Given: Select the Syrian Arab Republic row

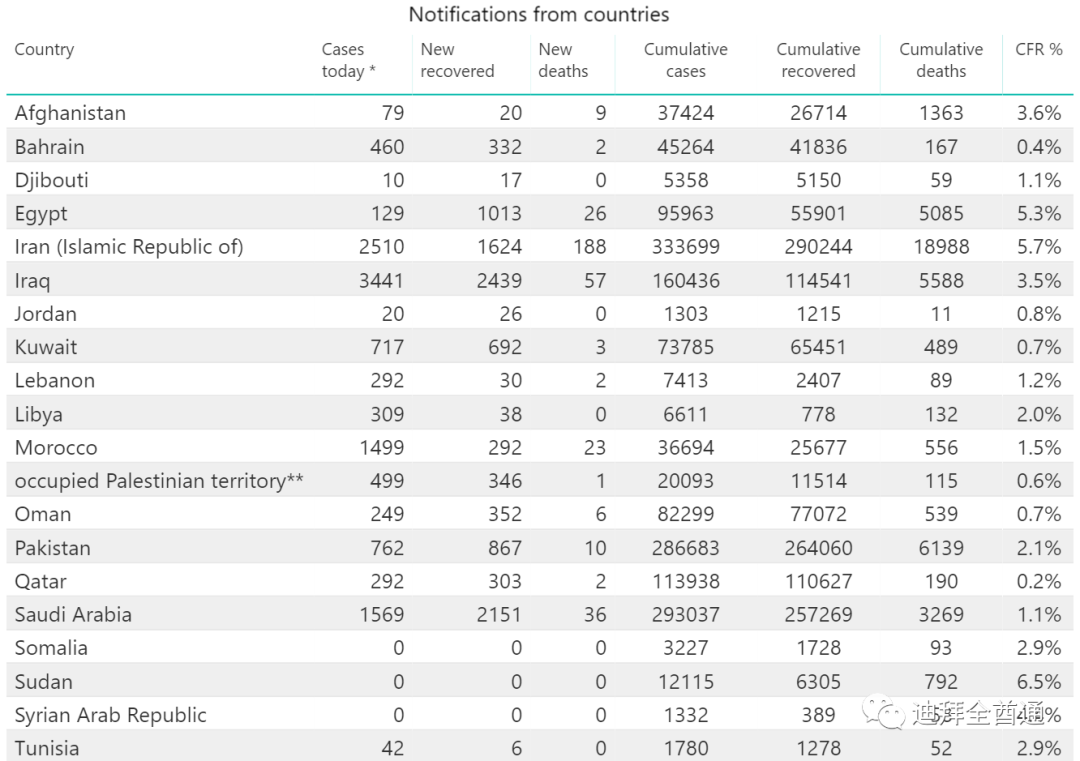Looking at the screenshot, I should tap(110, 715).
